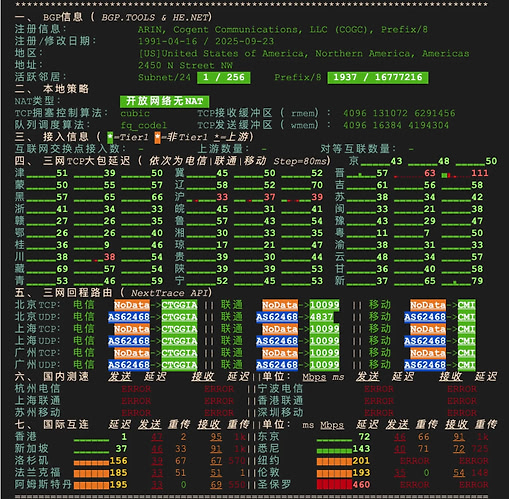Click the orange 伦敦 latency bar 193
The height and width of the screenshot is (499, 509).
334,474
